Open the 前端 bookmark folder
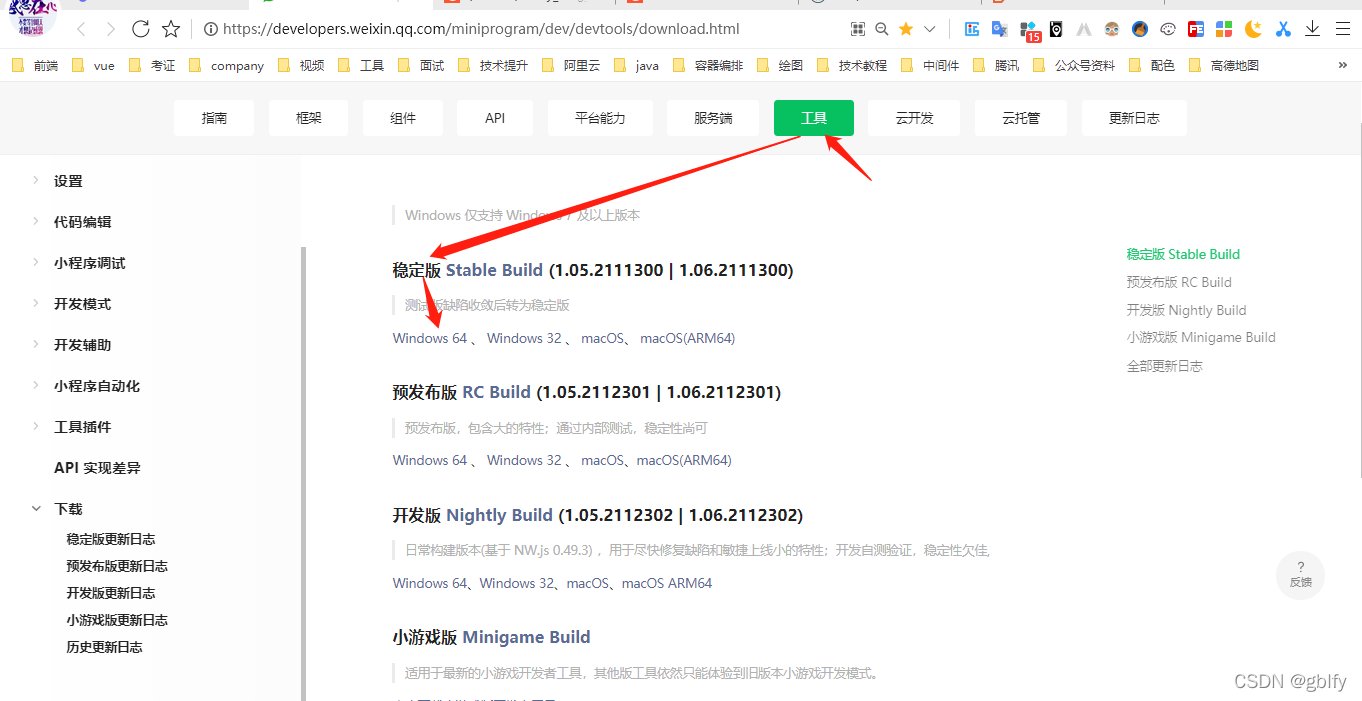1362x701 pixels. pos(34,65)
